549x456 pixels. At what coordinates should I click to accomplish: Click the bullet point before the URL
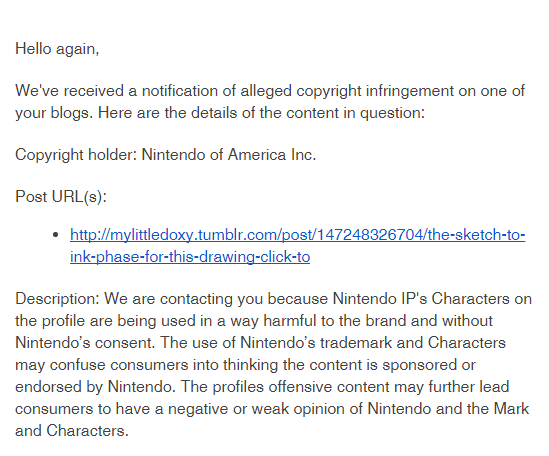point(55,235)
